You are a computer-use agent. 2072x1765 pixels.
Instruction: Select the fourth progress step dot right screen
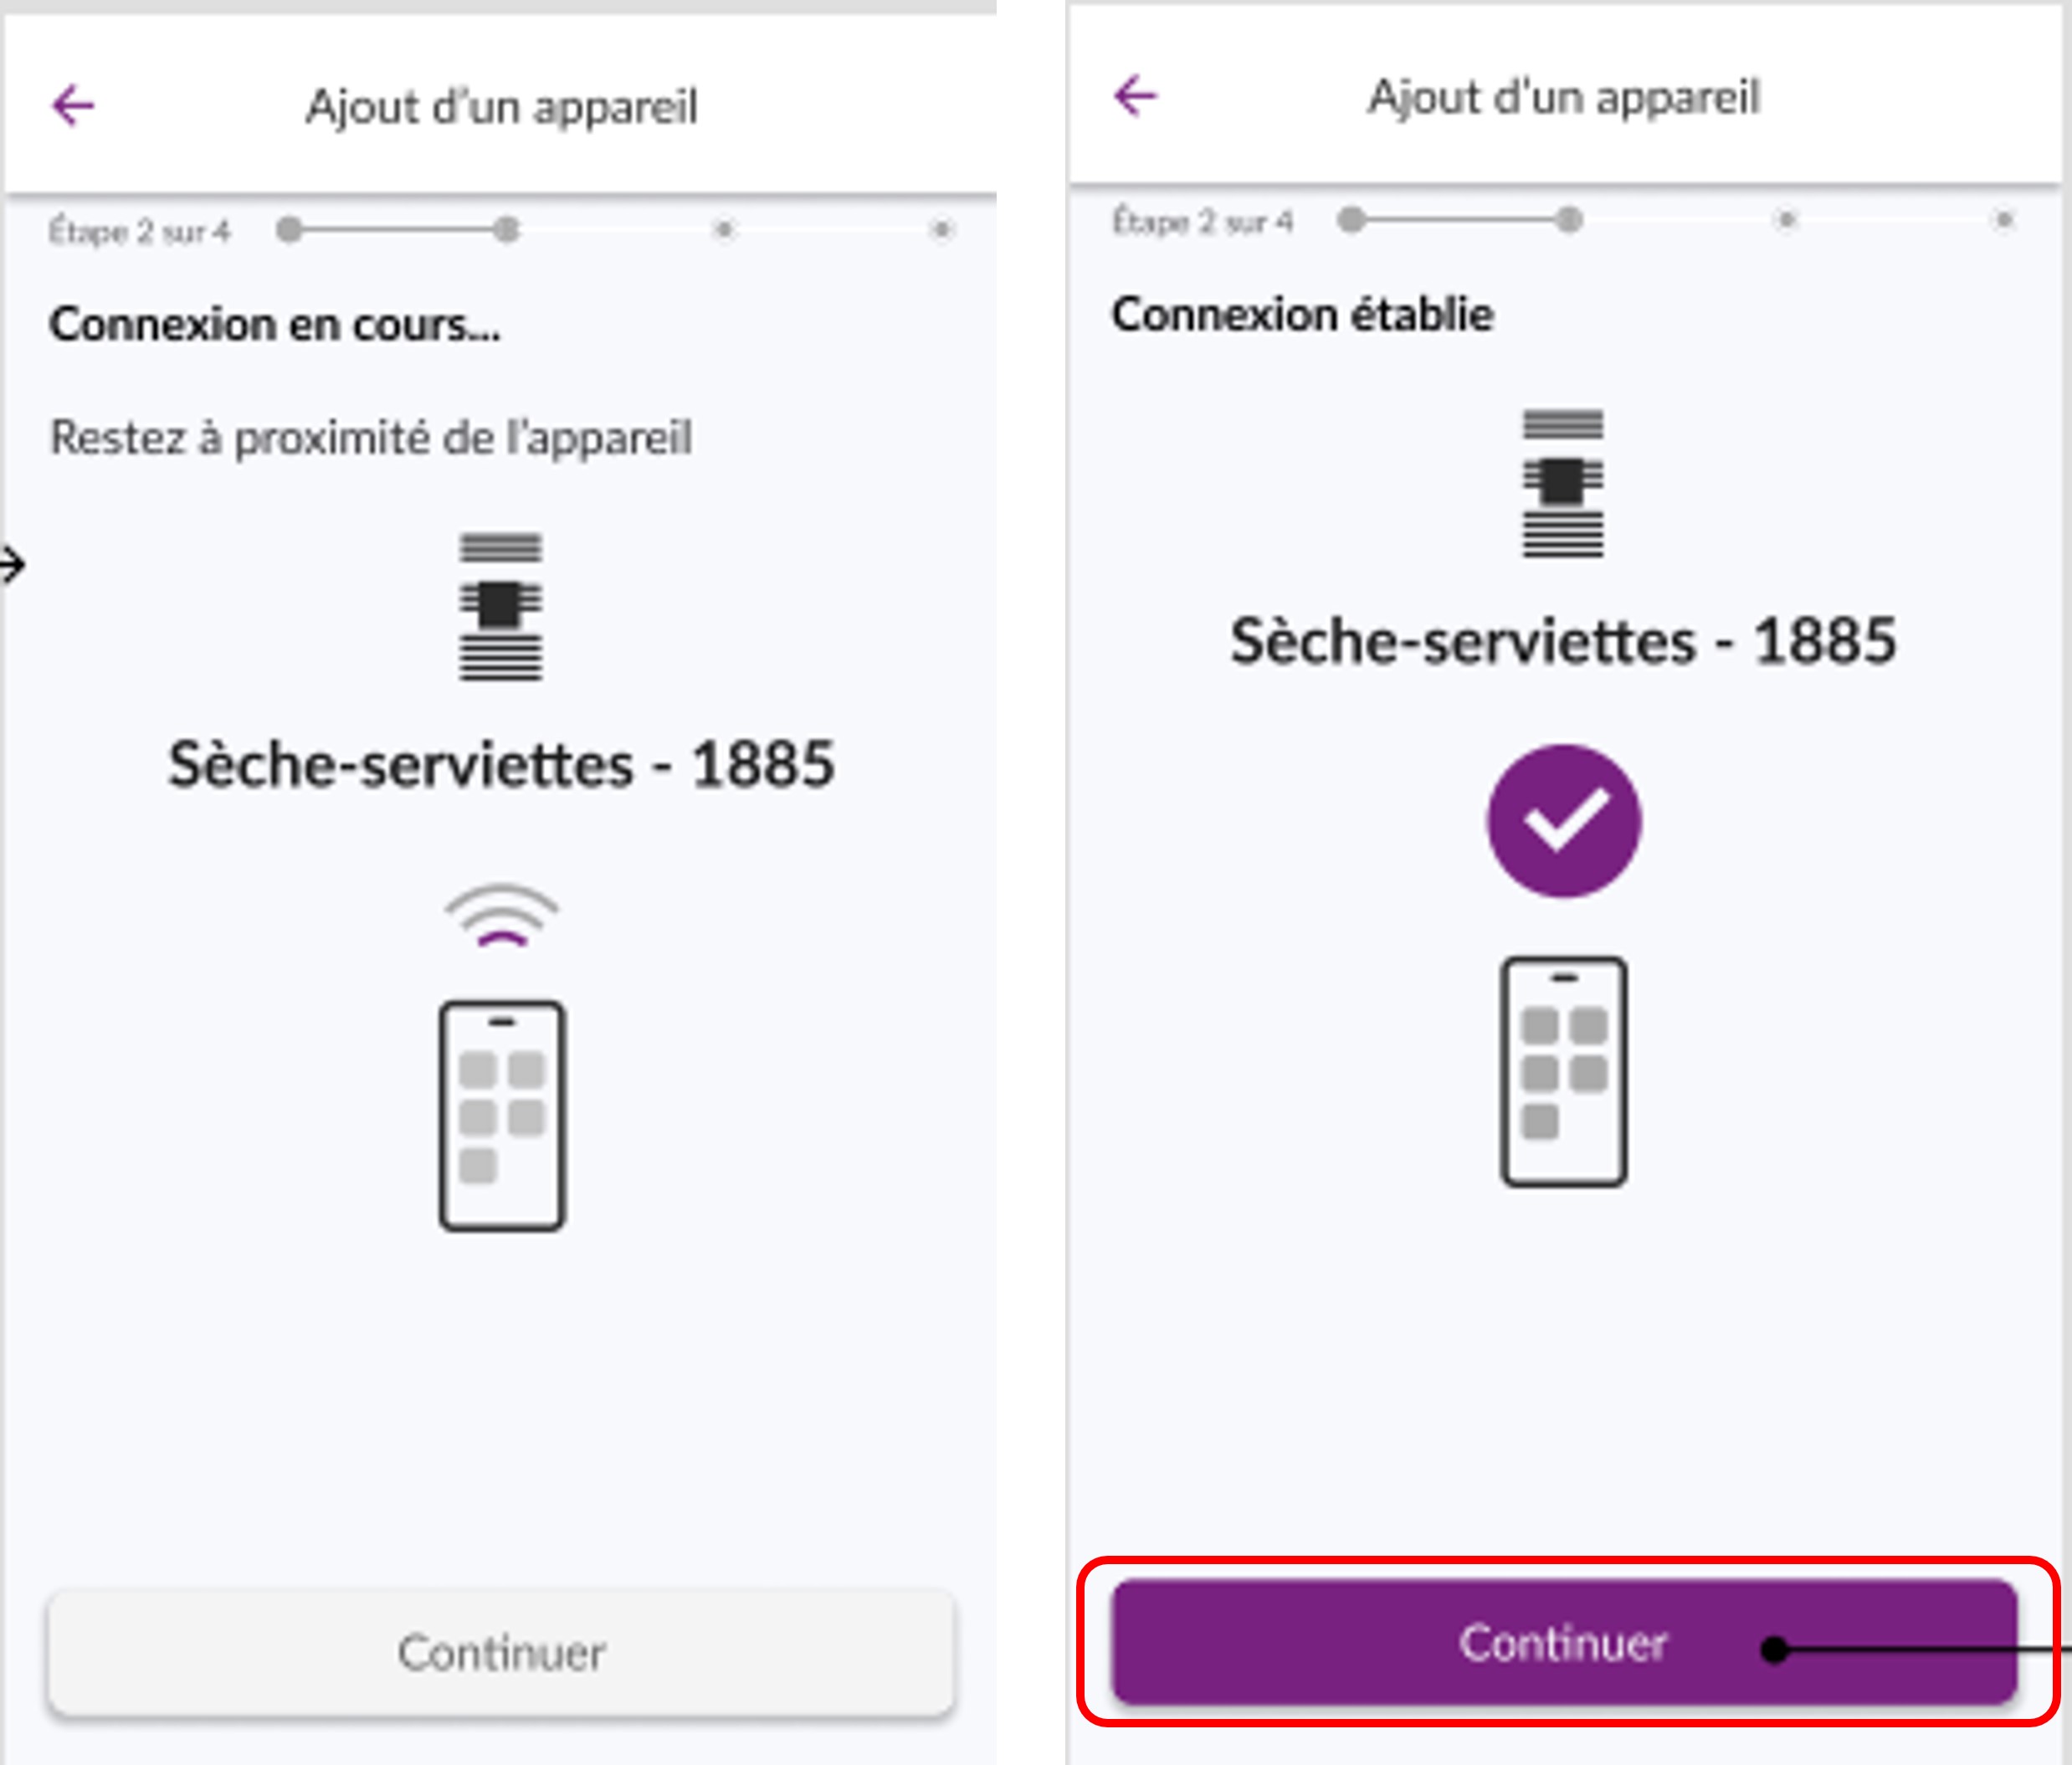coord(2003,220)
